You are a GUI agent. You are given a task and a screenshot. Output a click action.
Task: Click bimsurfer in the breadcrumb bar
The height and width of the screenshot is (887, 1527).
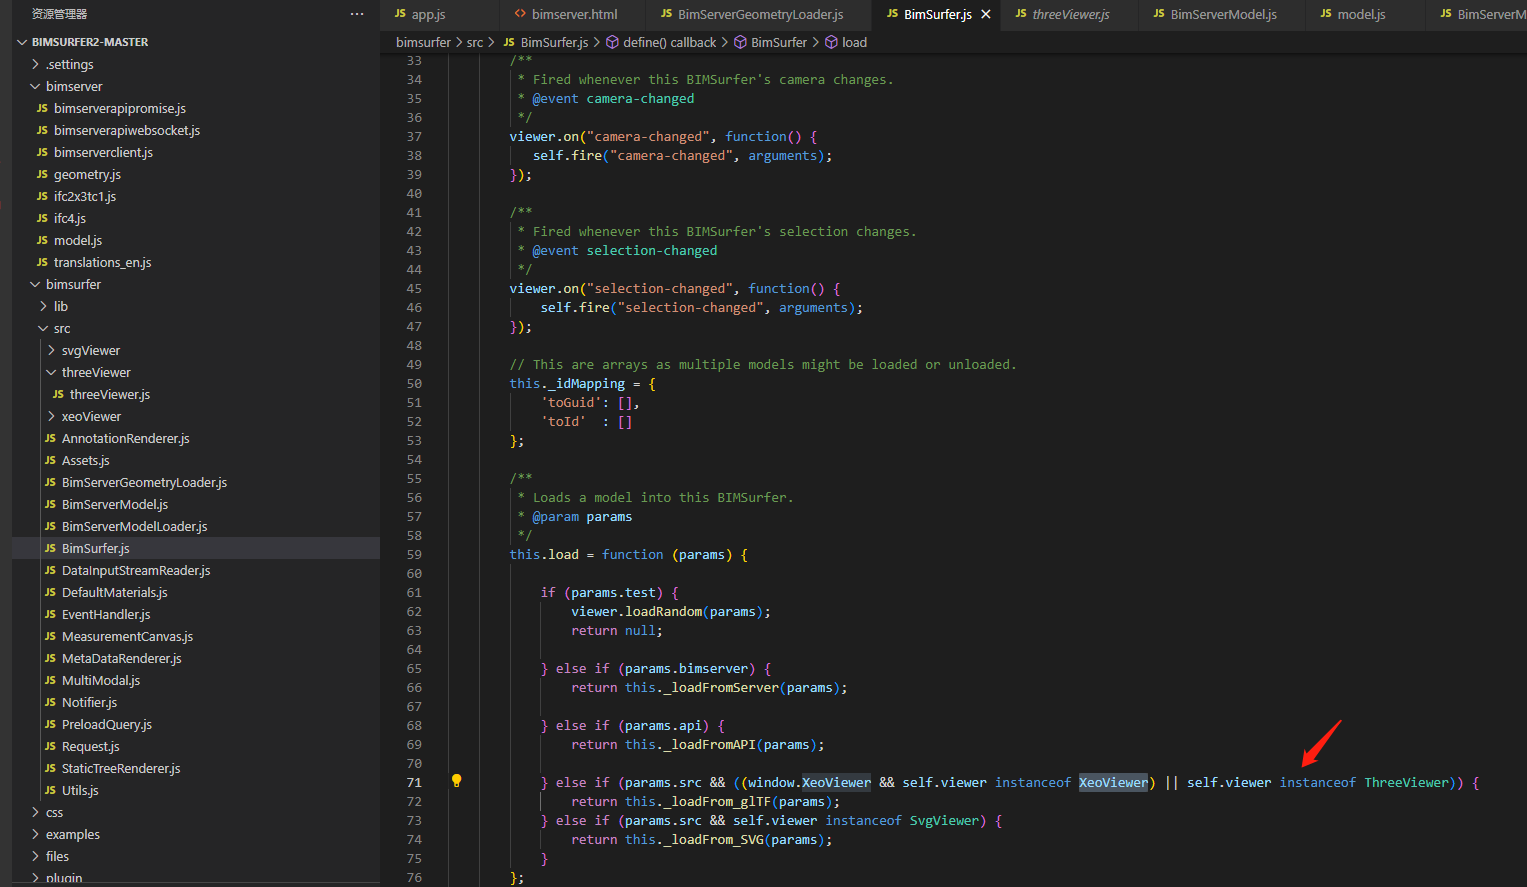(x=423, y=42)
